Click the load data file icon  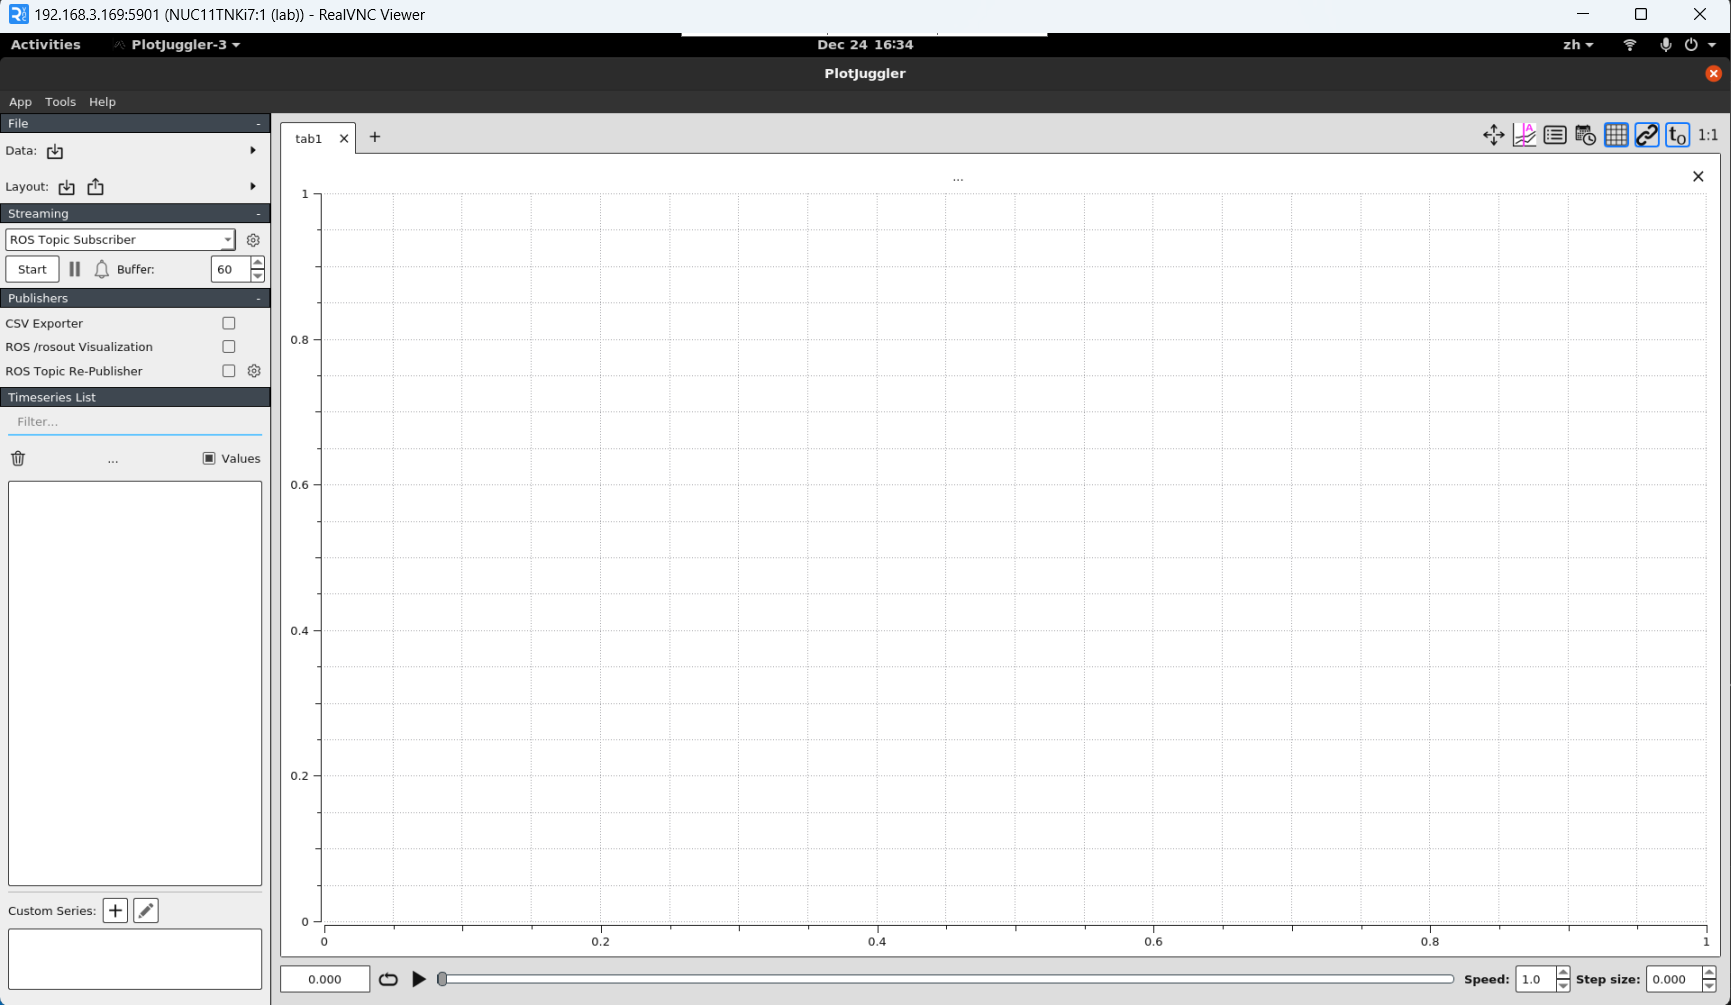coord(55,151)
